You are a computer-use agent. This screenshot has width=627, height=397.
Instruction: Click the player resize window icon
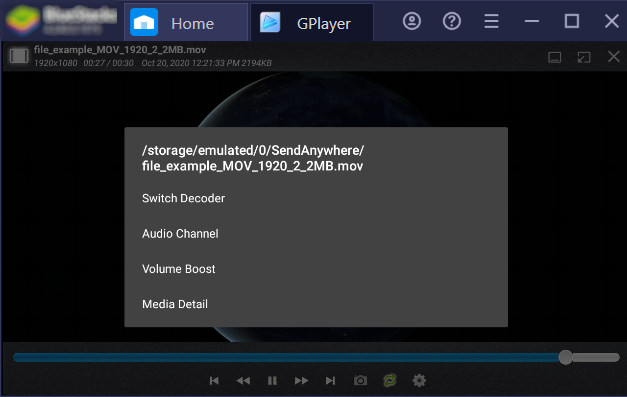584,57
